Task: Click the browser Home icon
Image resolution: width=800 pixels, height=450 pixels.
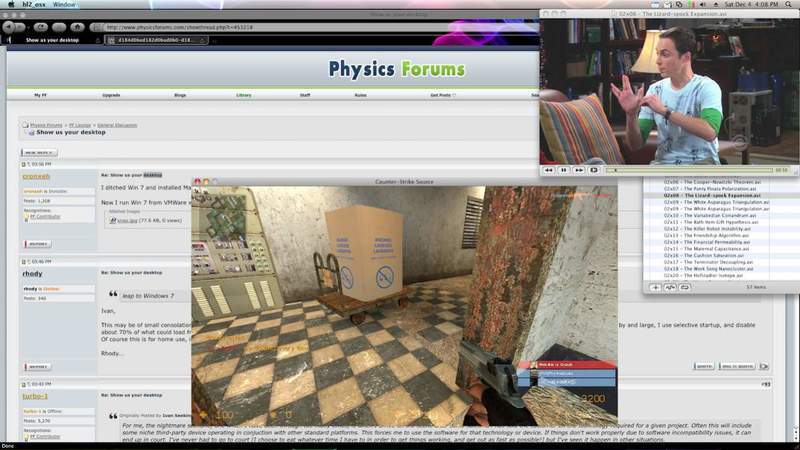Action: (x=77, y=27)
